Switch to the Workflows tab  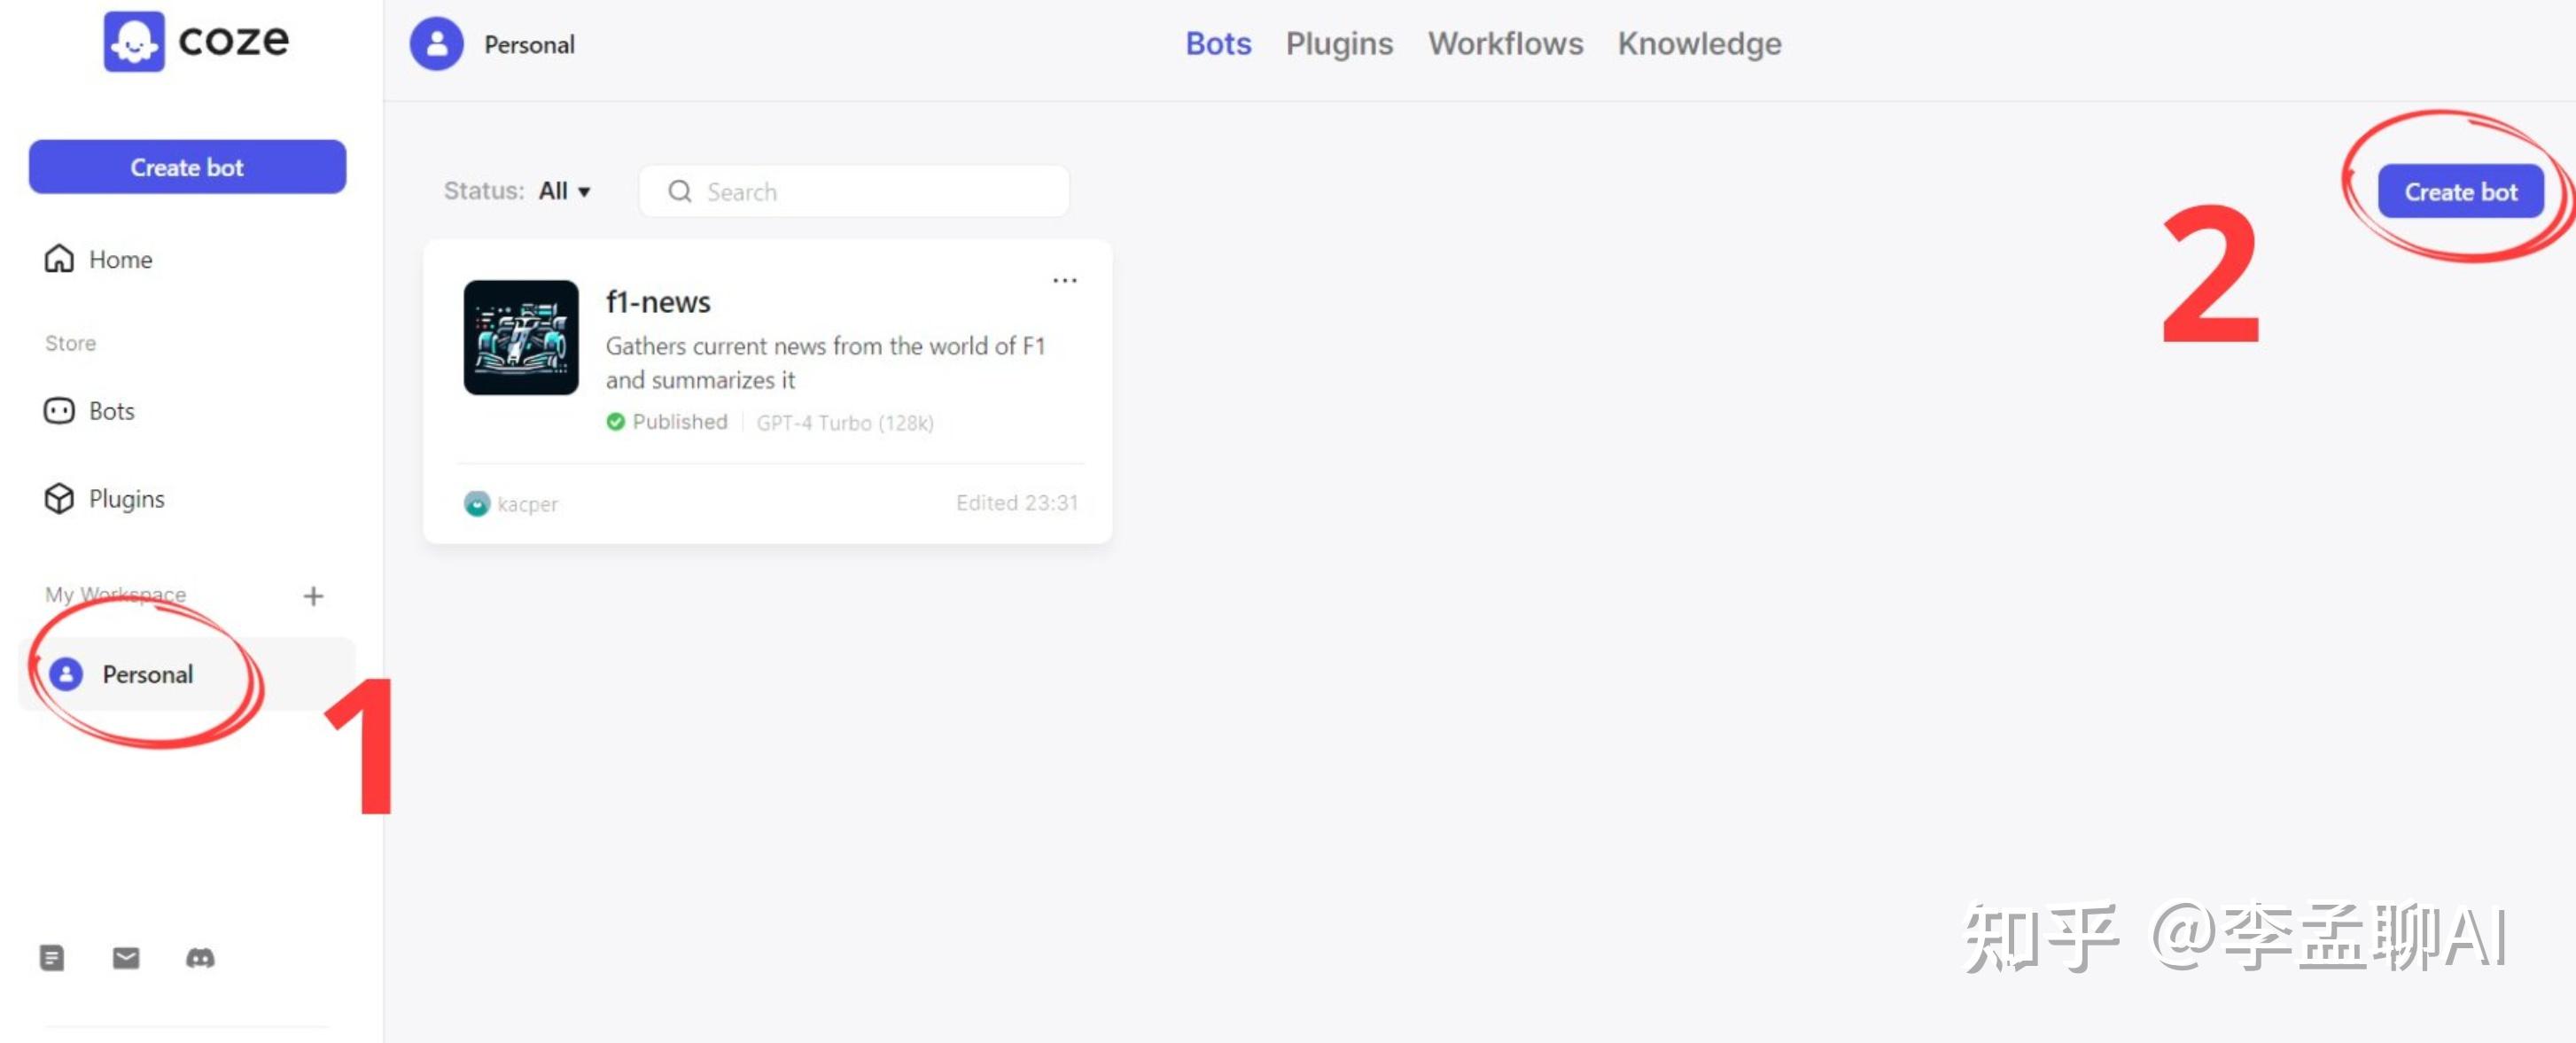[1504, 44]
